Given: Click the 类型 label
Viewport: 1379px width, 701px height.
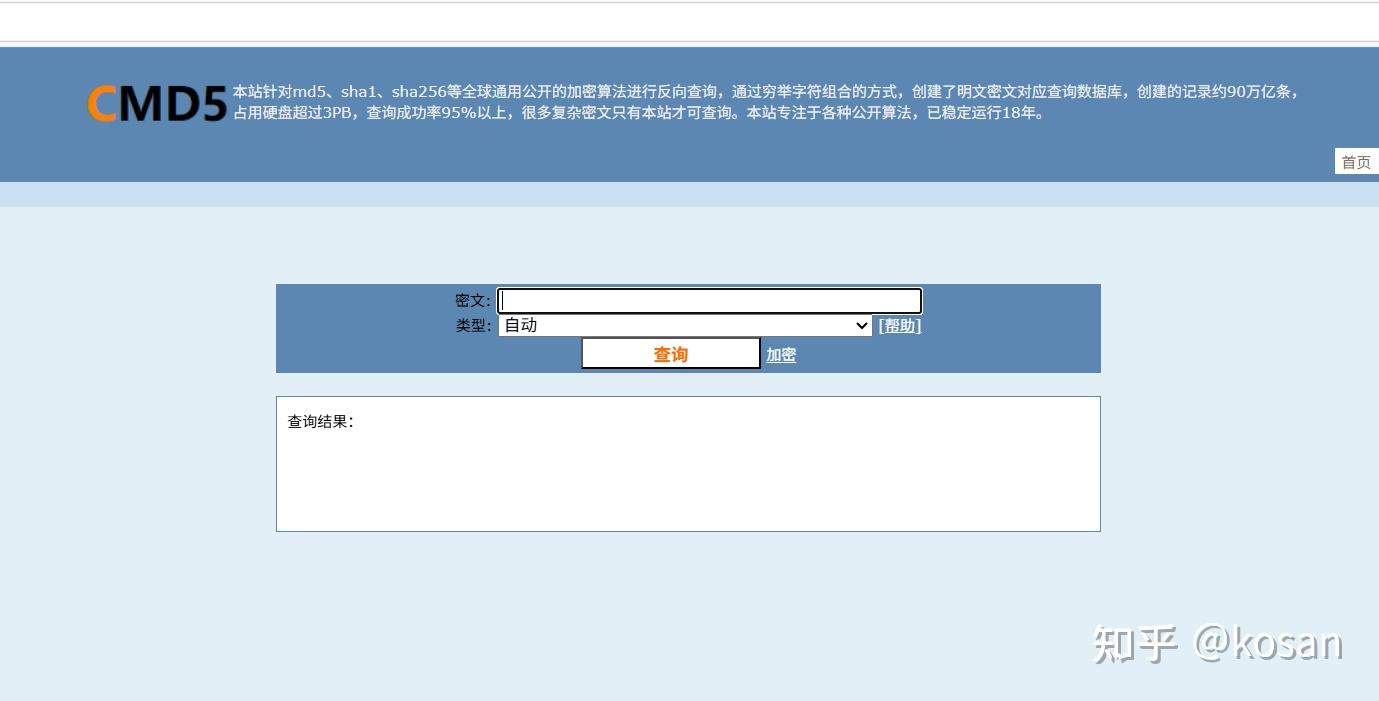Looking at the screenshot, I should 471,325.
